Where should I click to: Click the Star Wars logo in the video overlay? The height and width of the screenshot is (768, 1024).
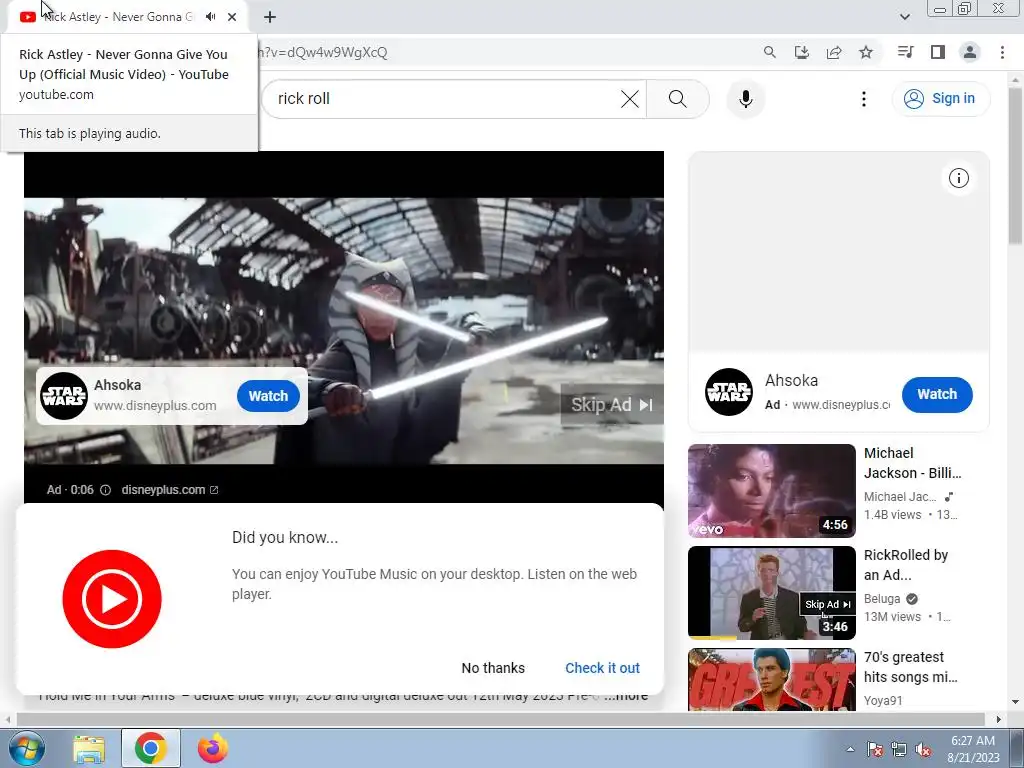[x=64, y=396]
